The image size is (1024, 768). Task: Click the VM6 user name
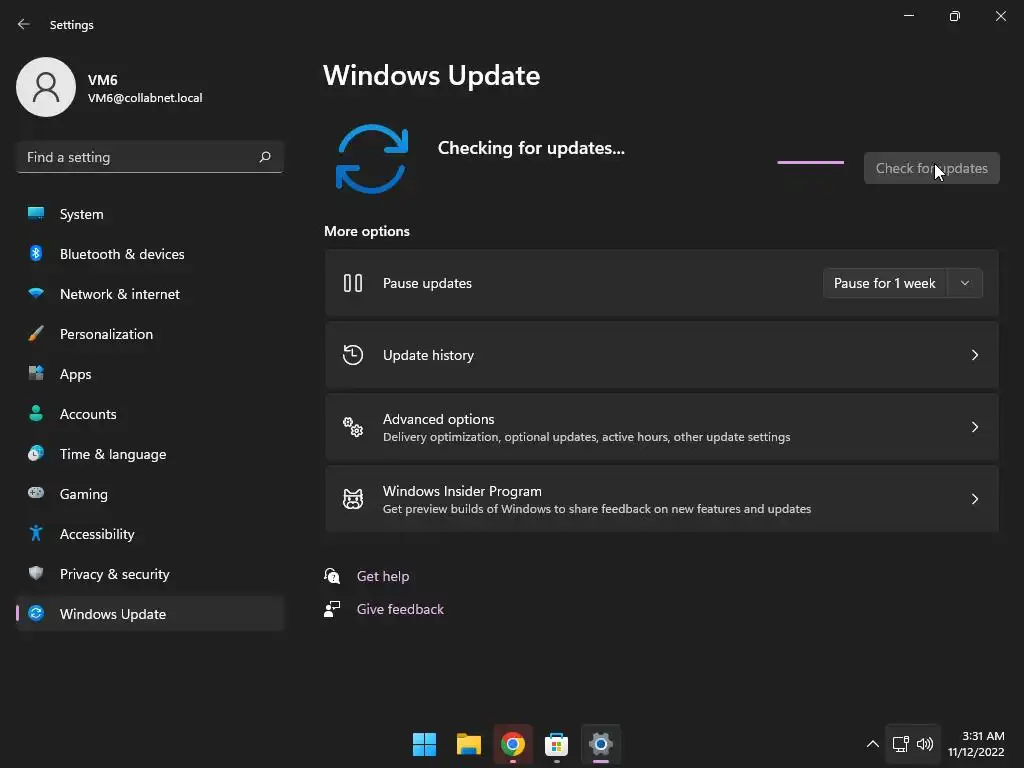pos(103,80)
